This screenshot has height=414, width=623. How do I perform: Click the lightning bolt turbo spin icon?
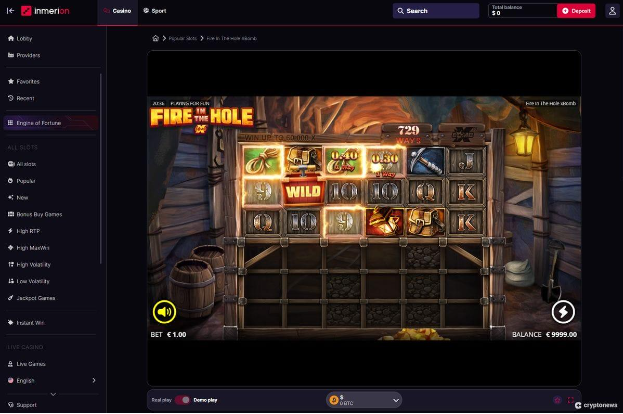563,312
